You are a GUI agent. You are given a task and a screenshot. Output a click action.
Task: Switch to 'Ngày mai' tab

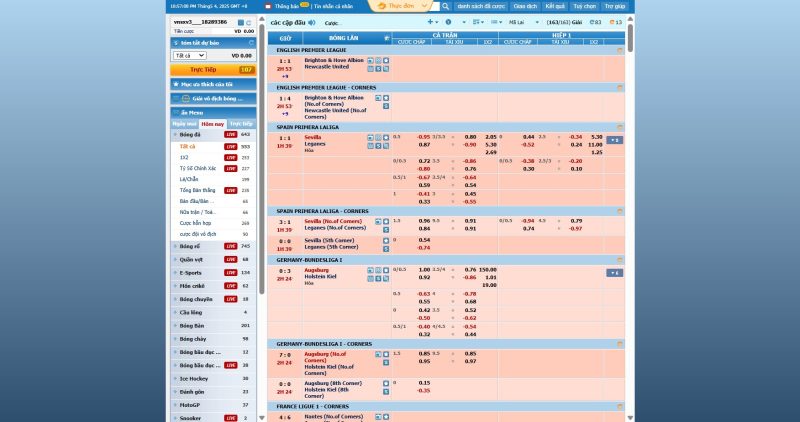[184, 124]
